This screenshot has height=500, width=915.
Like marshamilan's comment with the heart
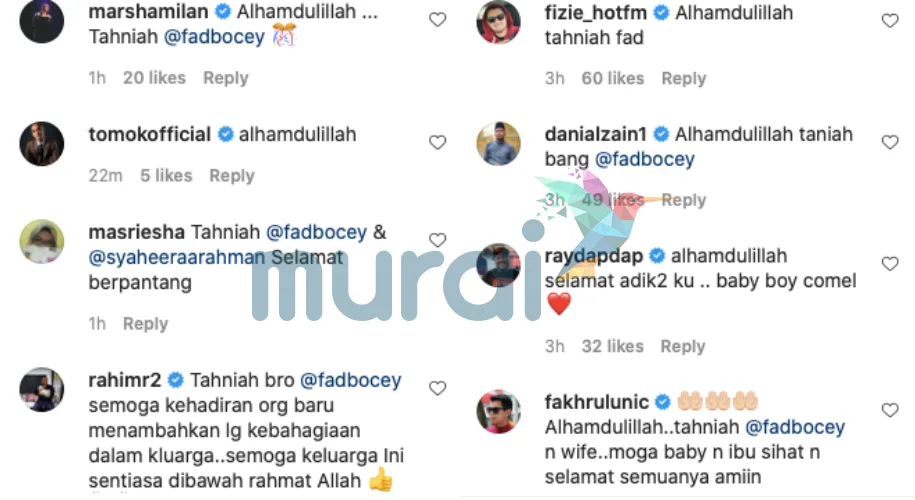coord(438,20)
